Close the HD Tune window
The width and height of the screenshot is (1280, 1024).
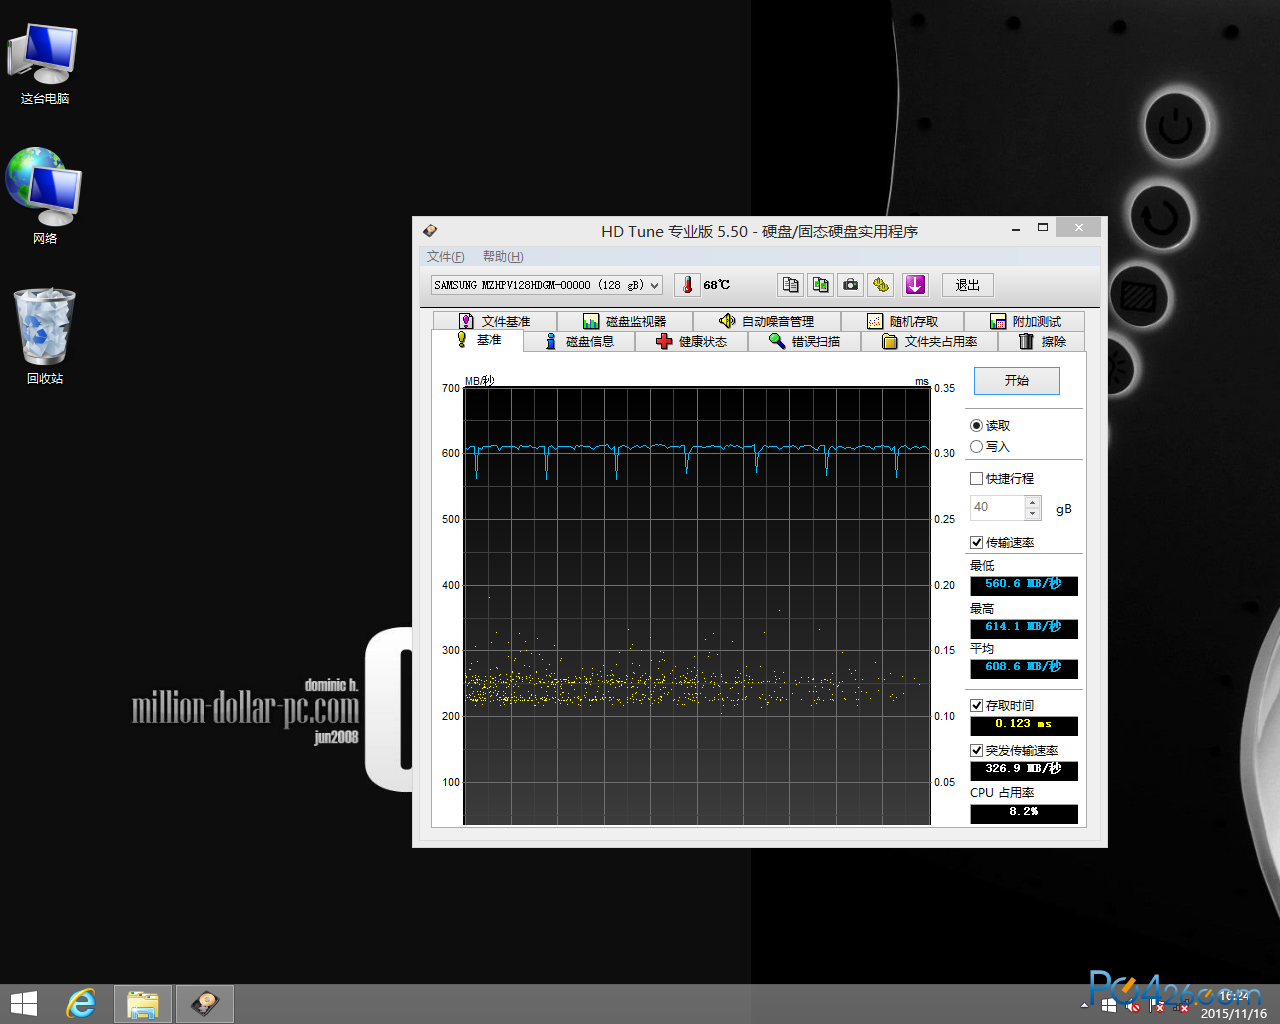1078,228
